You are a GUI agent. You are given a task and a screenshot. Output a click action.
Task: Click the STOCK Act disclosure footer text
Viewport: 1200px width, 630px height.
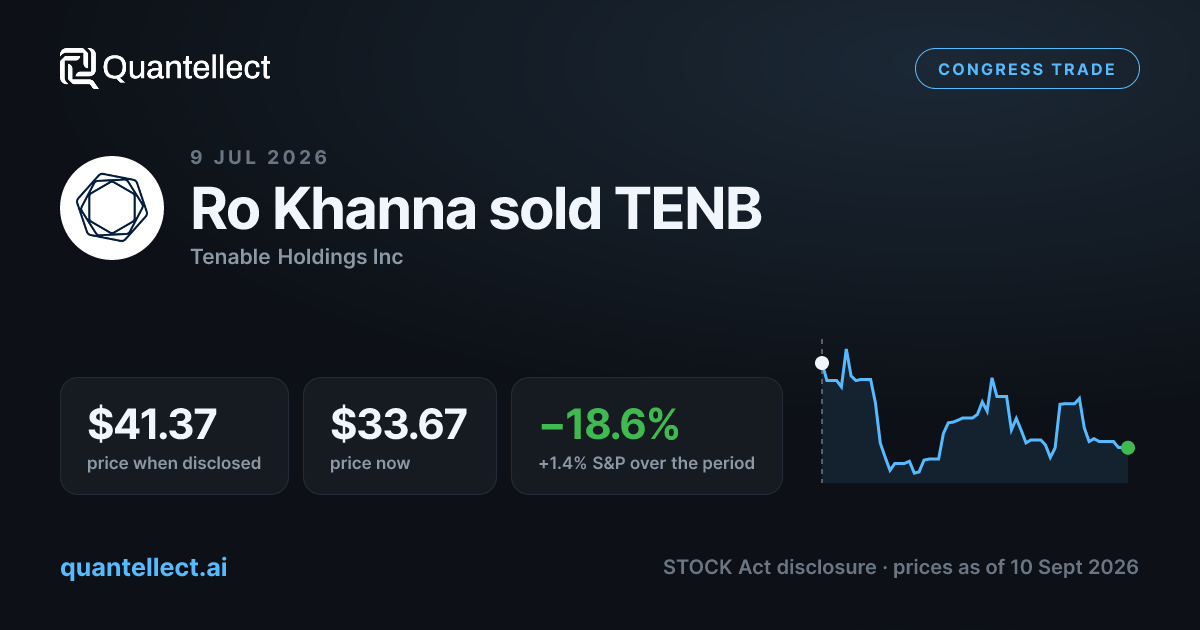click(x=771, y=567)
